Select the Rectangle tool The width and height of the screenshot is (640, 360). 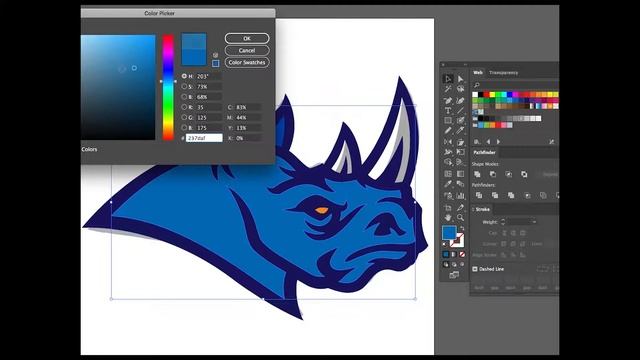coord(448,120)
